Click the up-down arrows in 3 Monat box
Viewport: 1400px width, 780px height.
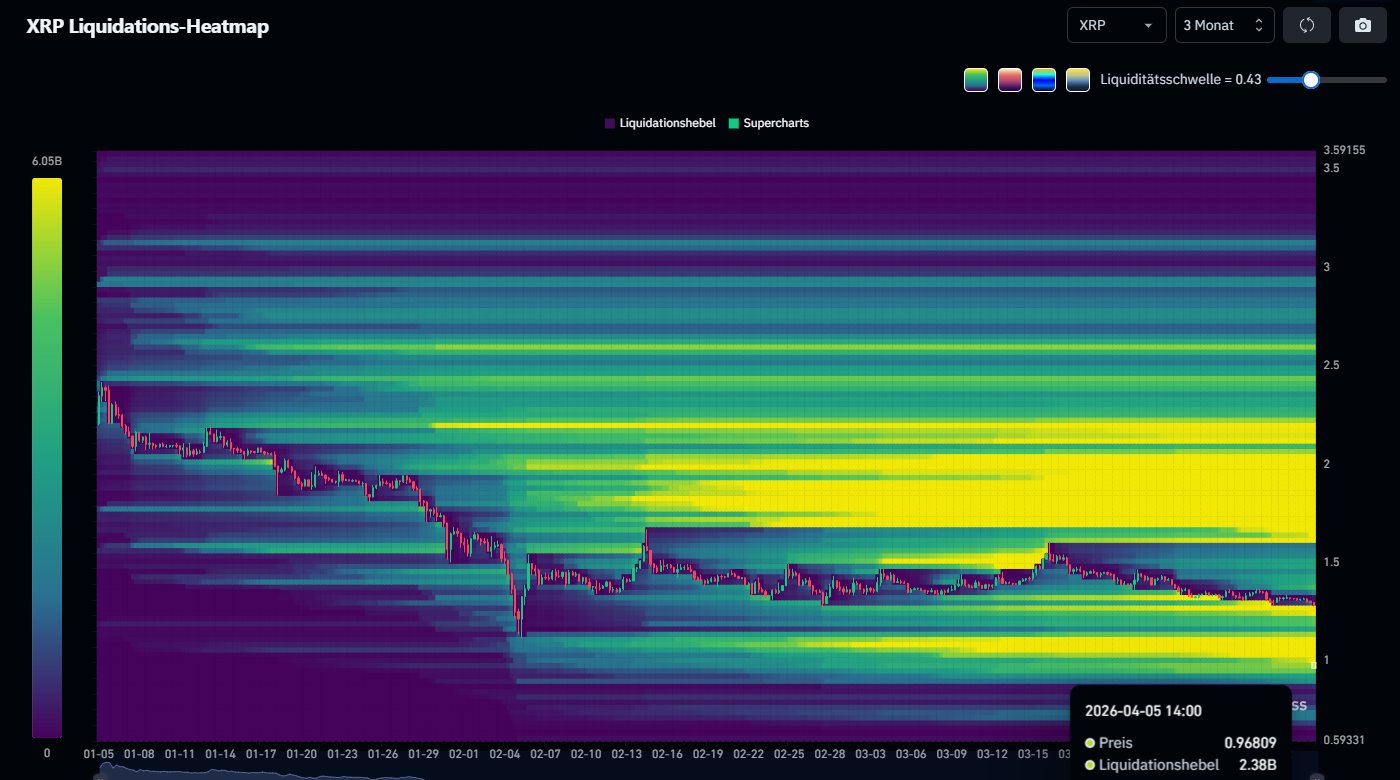click(1258, 25)
